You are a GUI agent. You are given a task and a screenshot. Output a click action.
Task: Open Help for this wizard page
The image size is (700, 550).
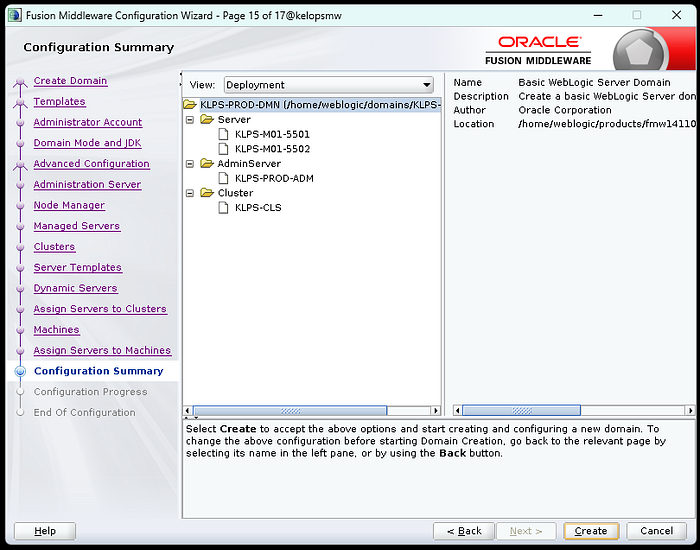pos(45,531)
